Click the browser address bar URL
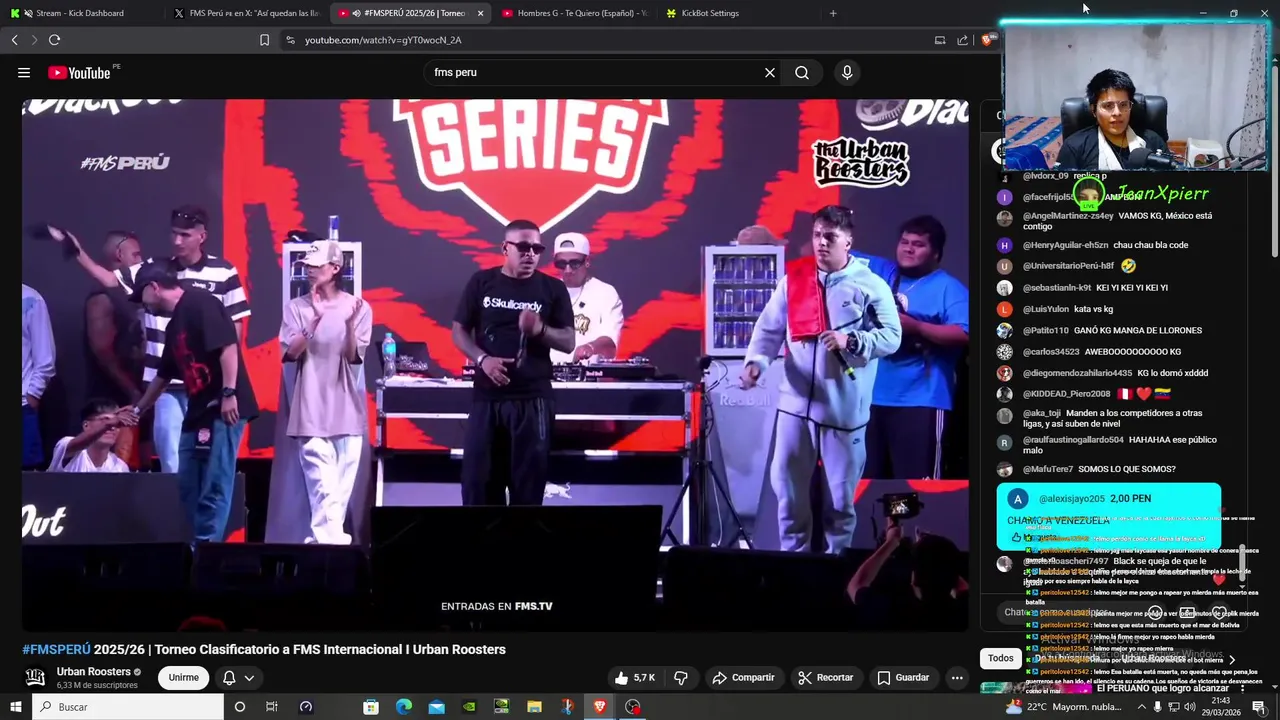Image resolution: width=1280 pixels, height=720 pixels. click(383, 40)
